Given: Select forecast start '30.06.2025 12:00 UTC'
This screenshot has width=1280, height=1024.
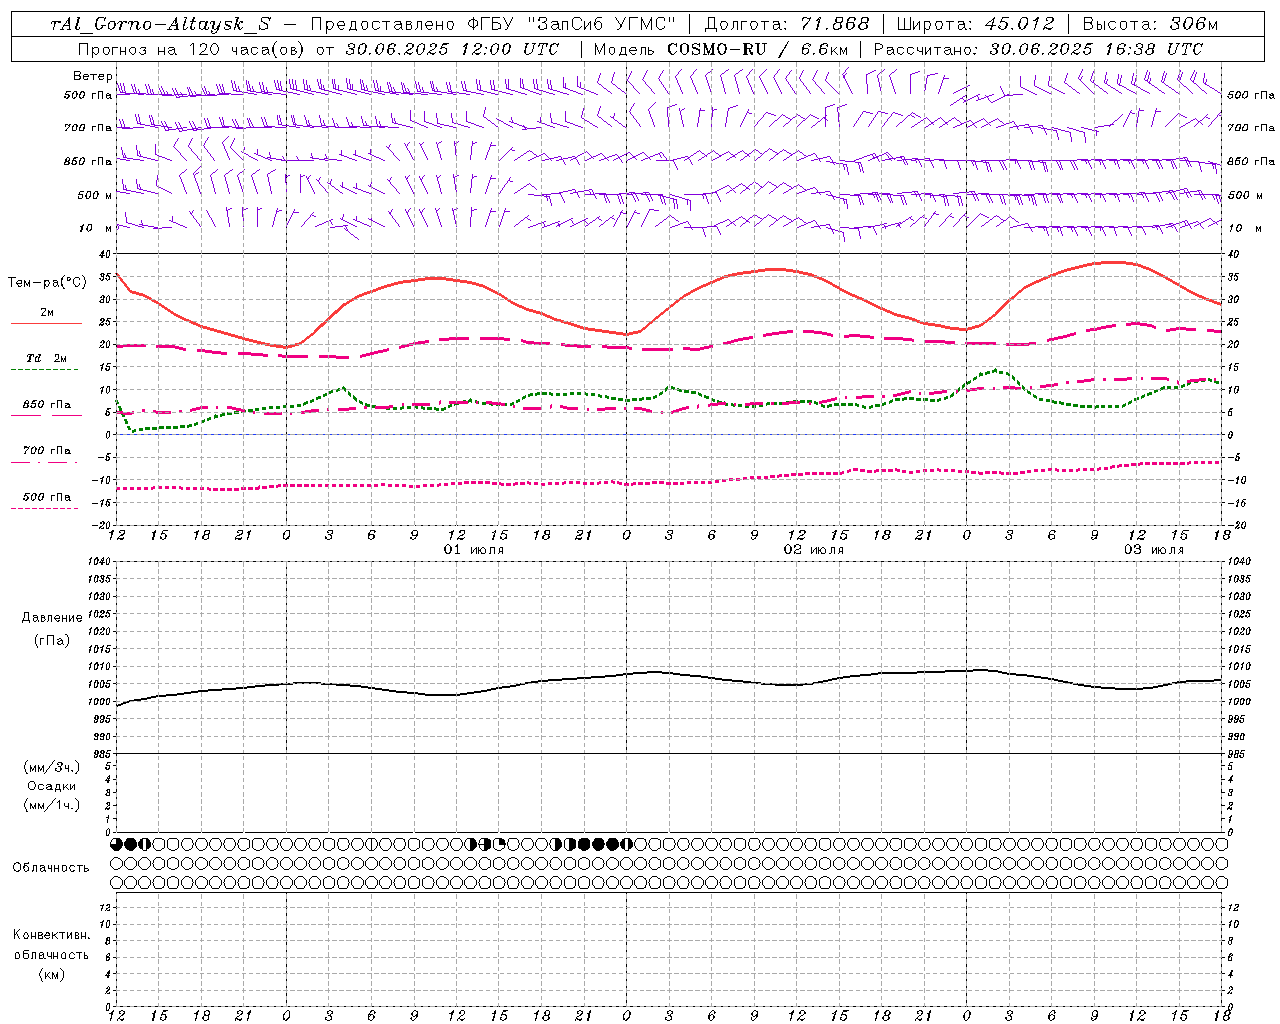Looking at the screenshot, I should point(452,49).
